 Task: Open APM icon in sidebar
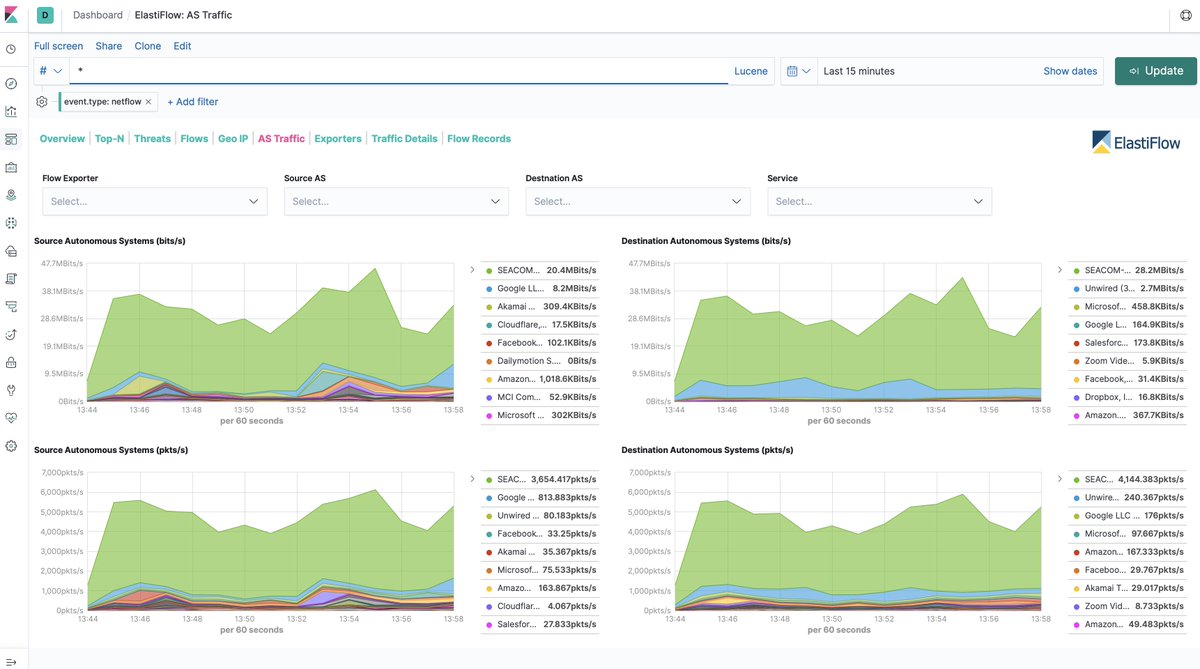point(11,306)
